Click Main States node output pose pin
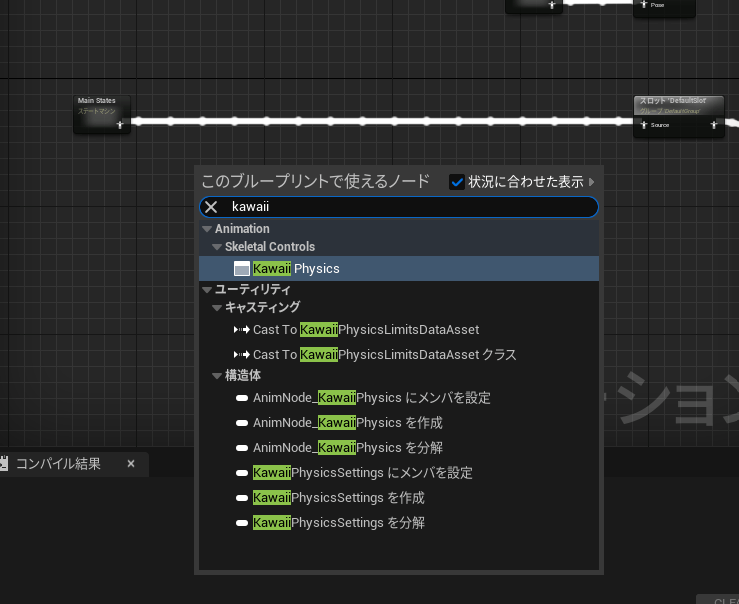This screenshot has height=604, width=739. click(120, 125)
